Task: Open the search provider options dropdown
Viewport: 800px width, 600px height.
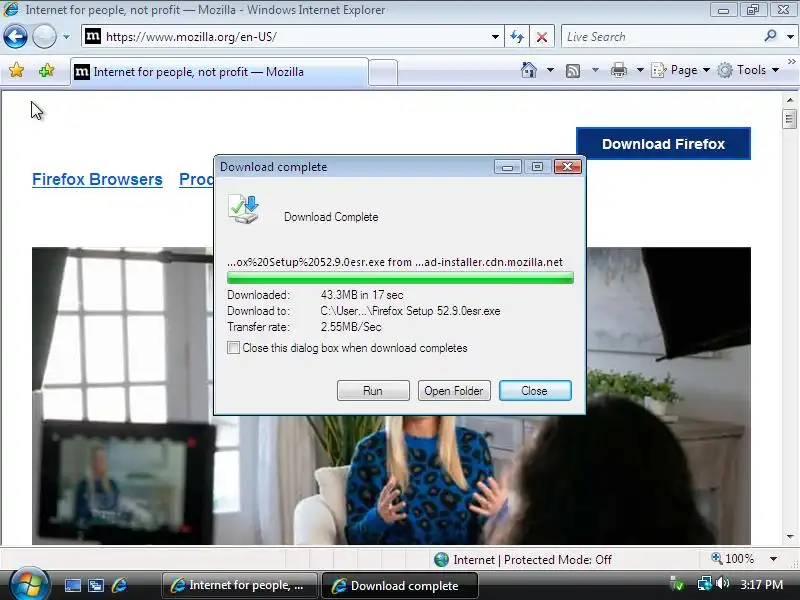Action: (790, 37)
